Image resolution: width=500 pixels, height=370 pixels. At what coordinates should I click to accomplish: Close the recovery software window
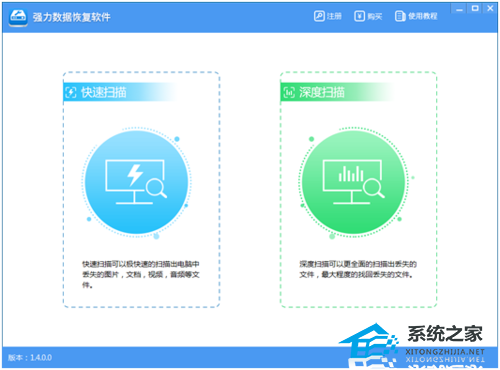490,9
